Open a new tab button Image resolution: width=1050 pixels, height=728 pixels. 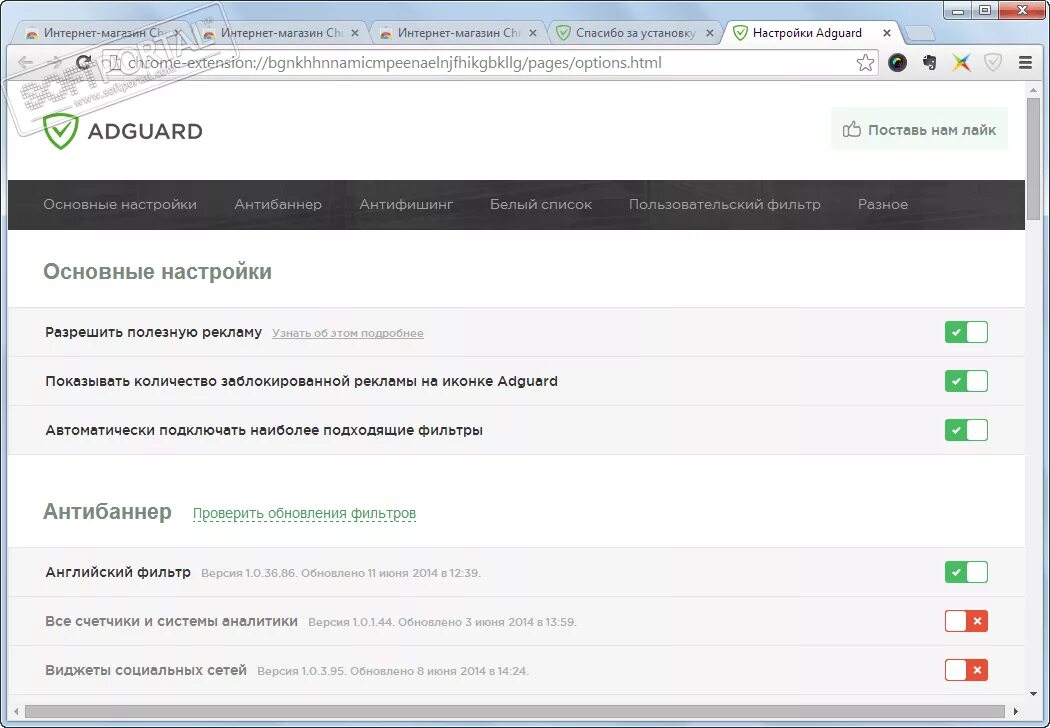[x=919, y=33]
